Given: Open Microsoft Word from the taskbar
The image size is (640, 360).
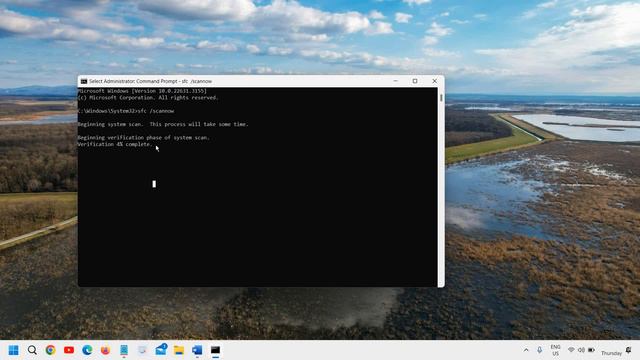Looking at the screenshot, I should point(197,350).
